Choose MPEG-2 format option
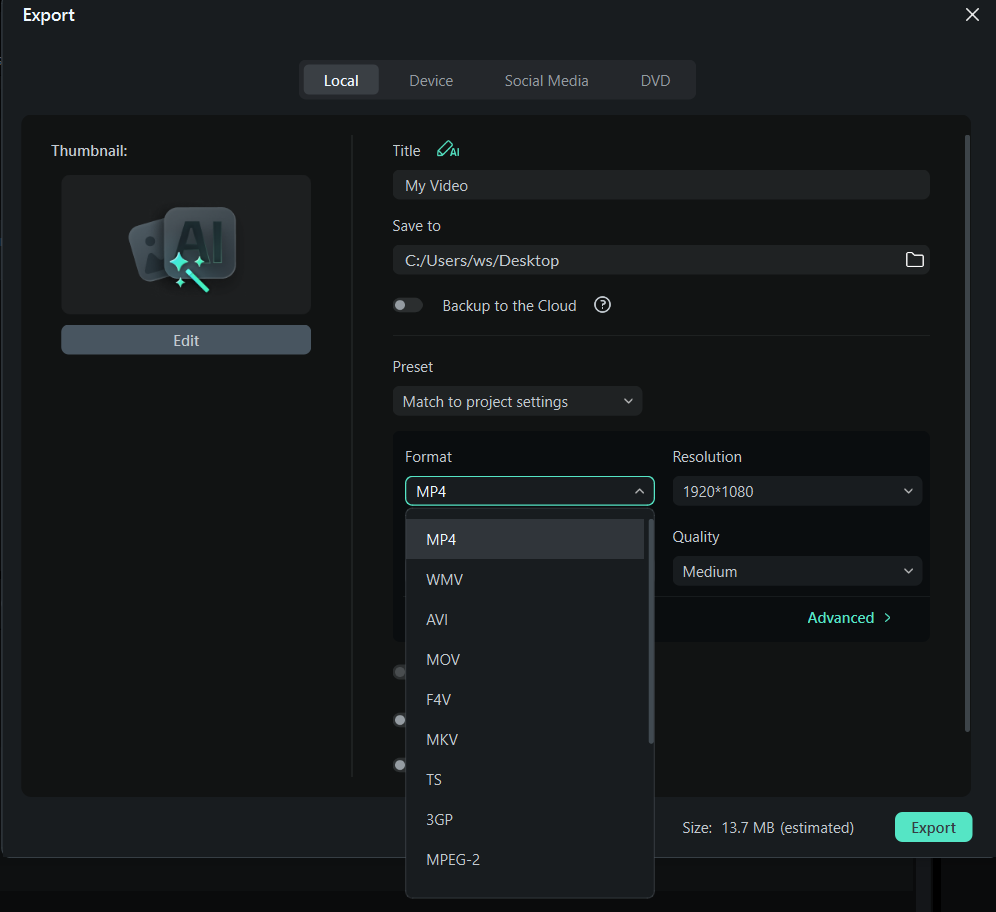The image size is (996, 912). 525,859
